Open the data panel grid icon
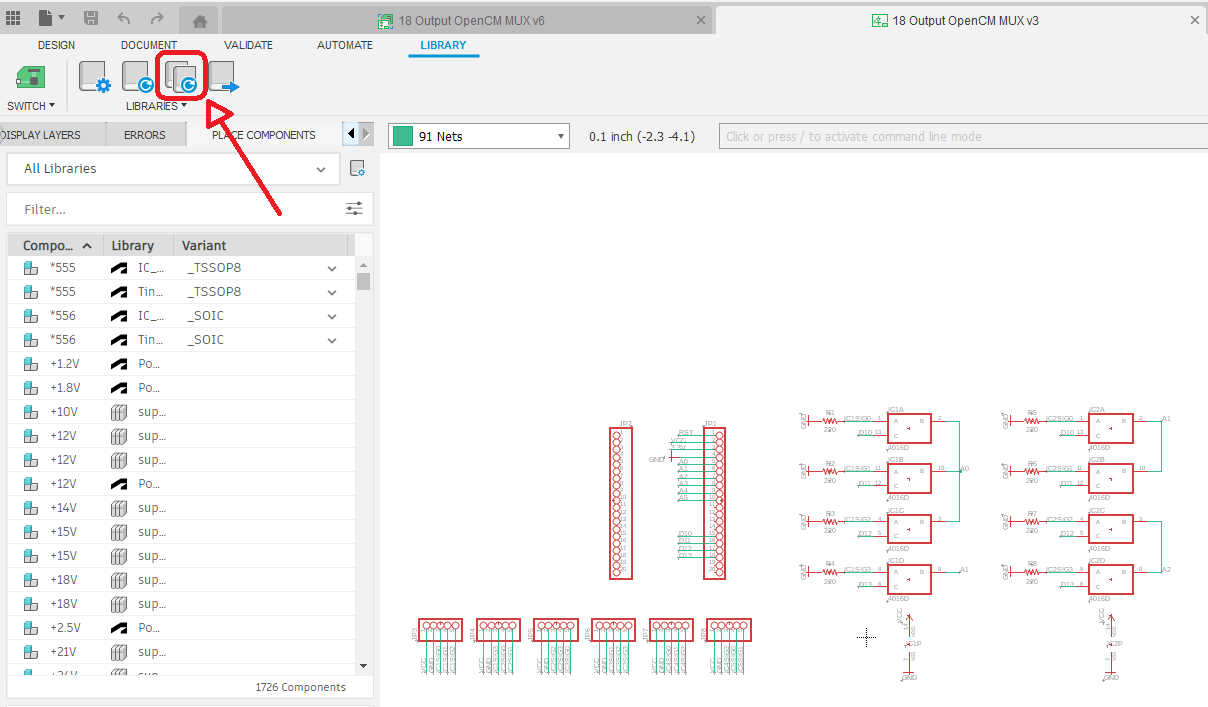The width and height of the screenshot is (1208, 707). [x=14, y=18]
